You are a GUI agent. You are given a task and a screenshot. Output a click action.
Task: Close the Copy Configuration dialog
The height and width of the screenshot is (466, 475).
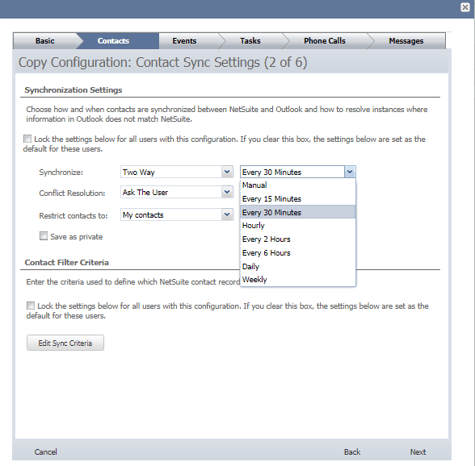[x=465, y=7]
